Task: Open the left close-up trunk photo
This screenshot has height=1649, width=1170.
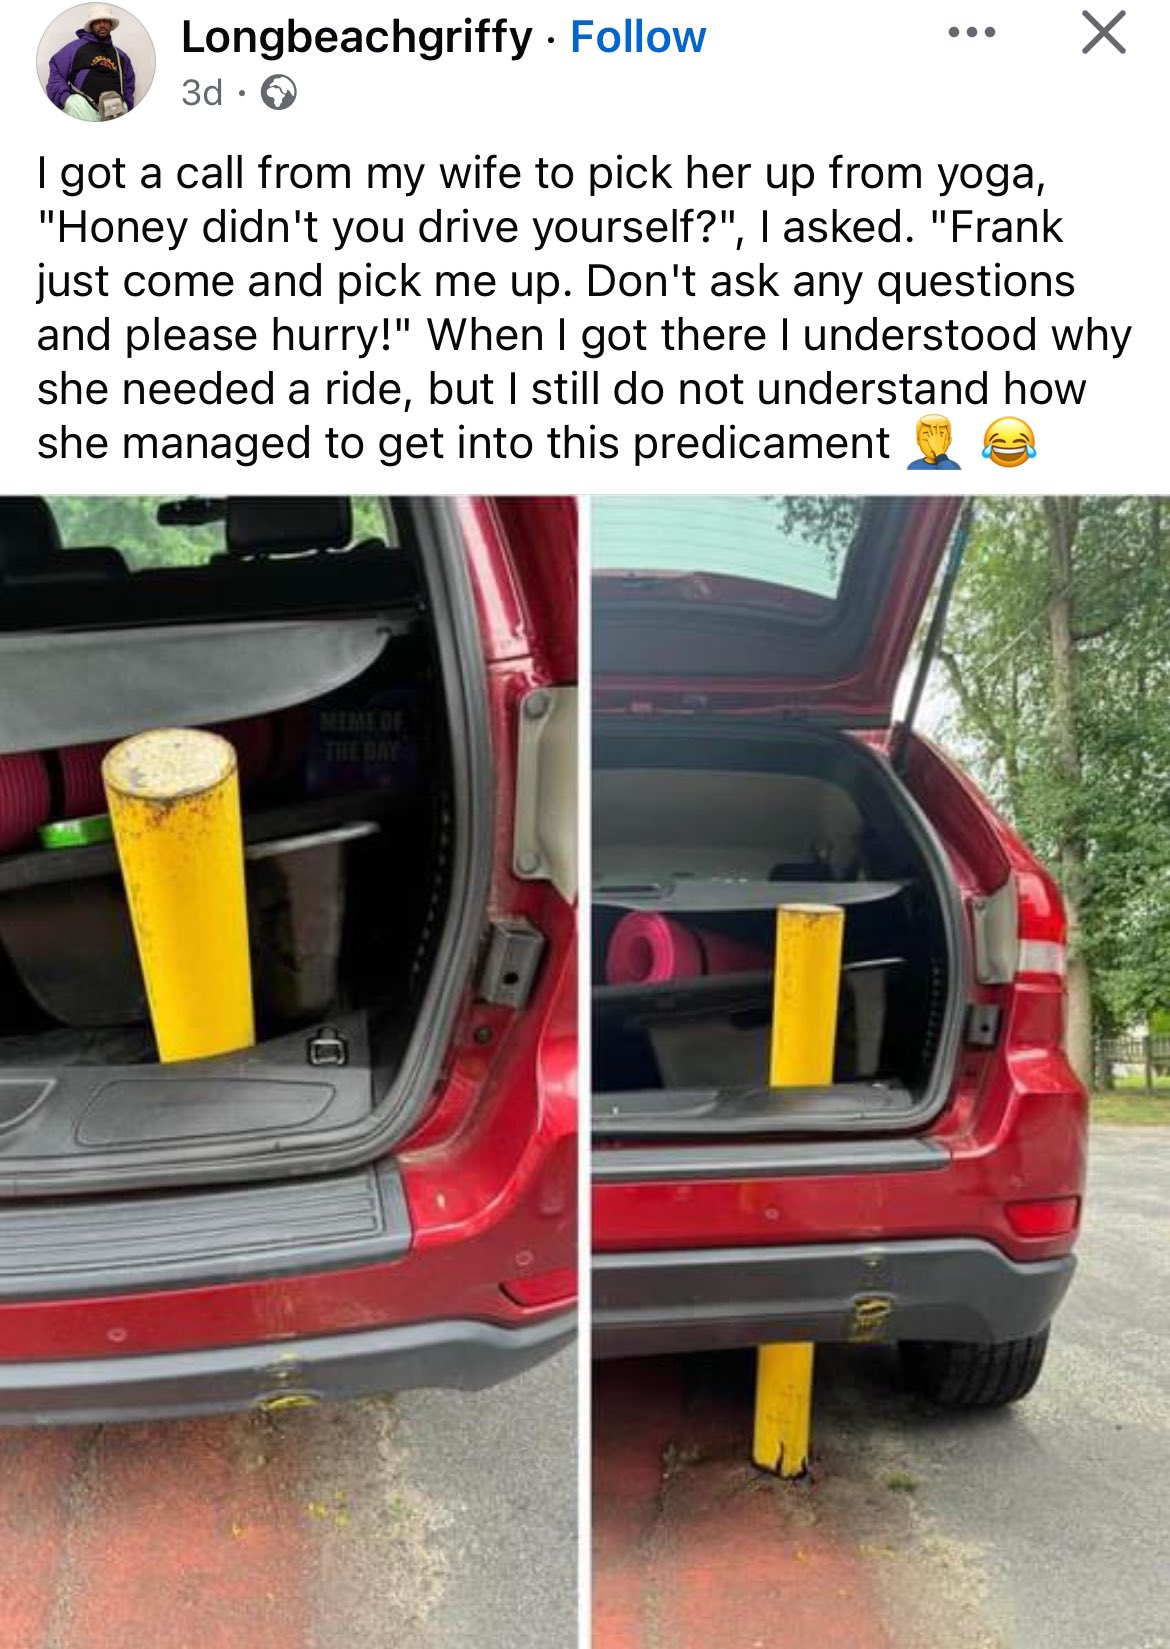Action: pos(289,1071)
